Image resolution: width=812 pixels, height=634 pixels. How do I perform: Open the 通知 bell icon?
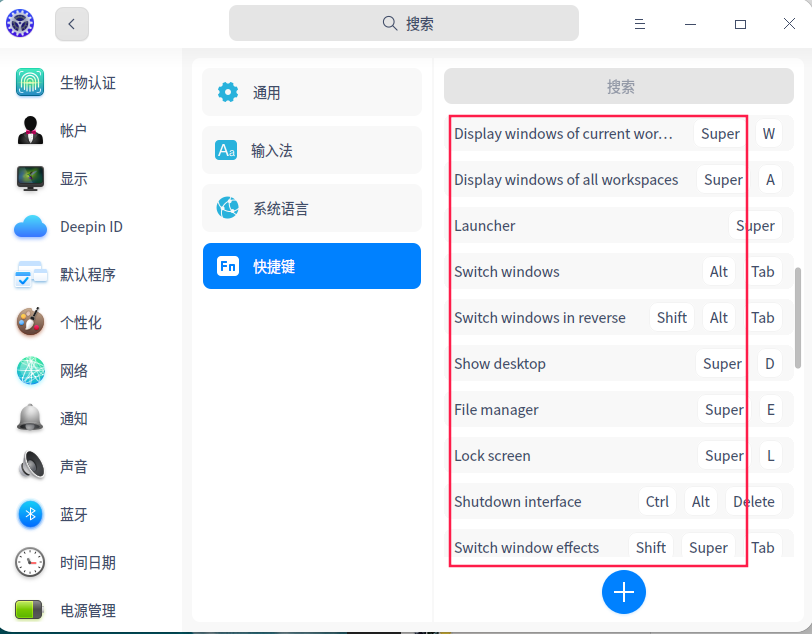(30, 418)
